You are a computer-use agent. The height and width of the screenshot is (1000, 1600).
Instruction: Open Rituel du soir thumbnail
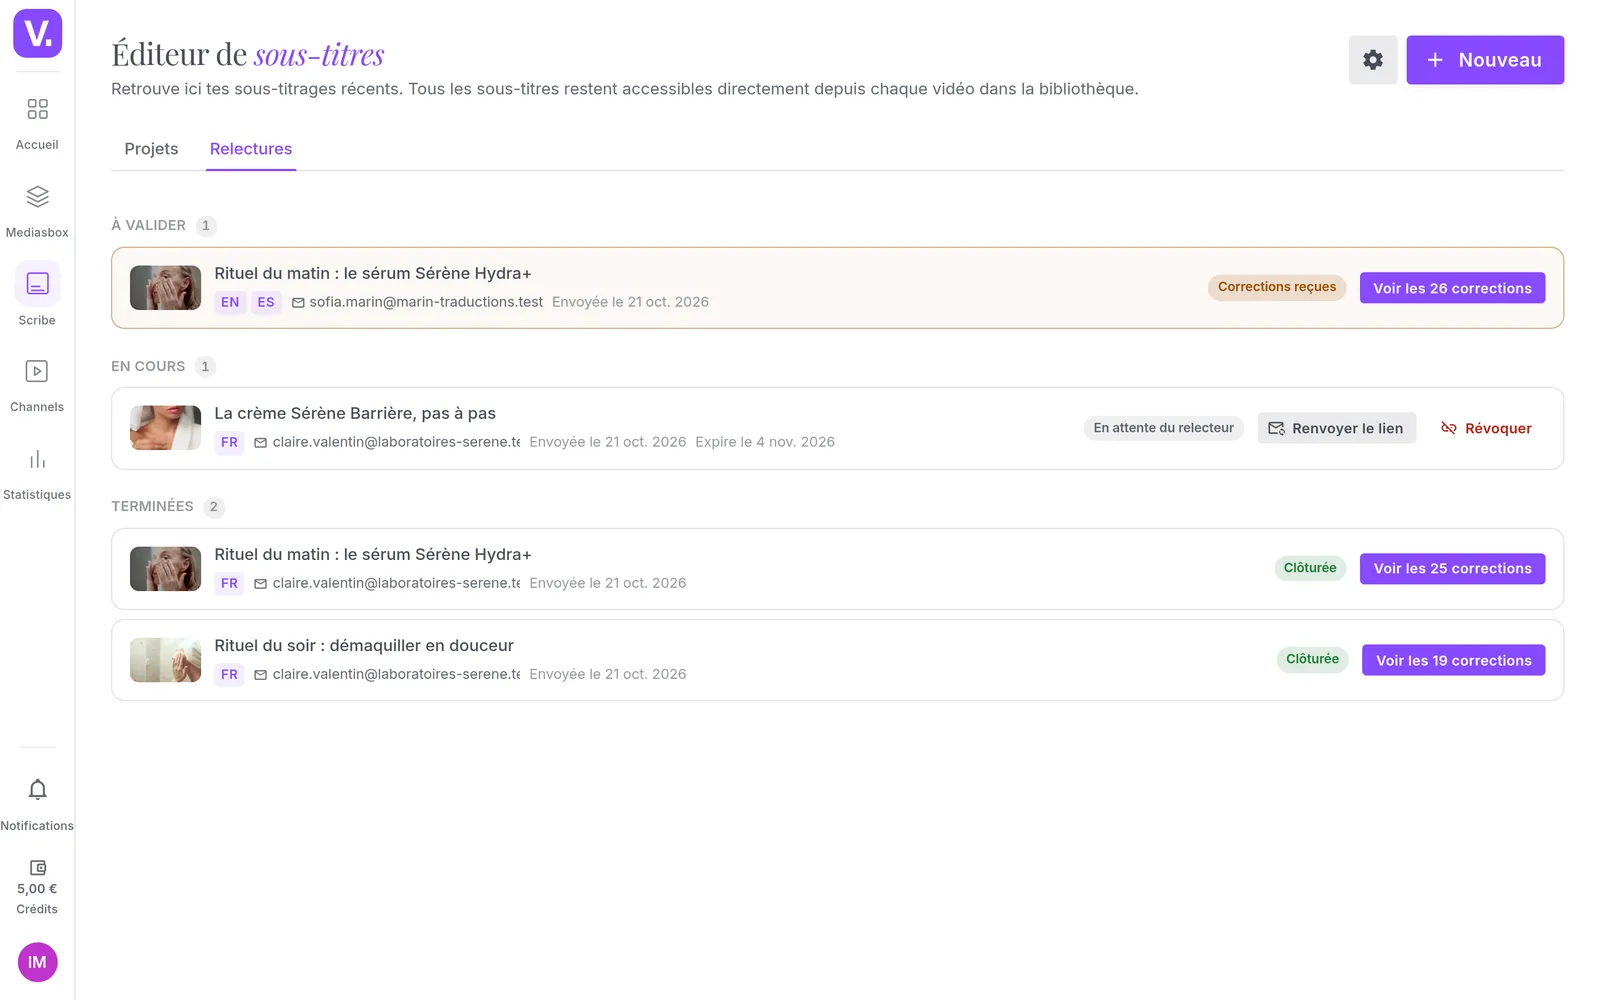tap(165, 660)
